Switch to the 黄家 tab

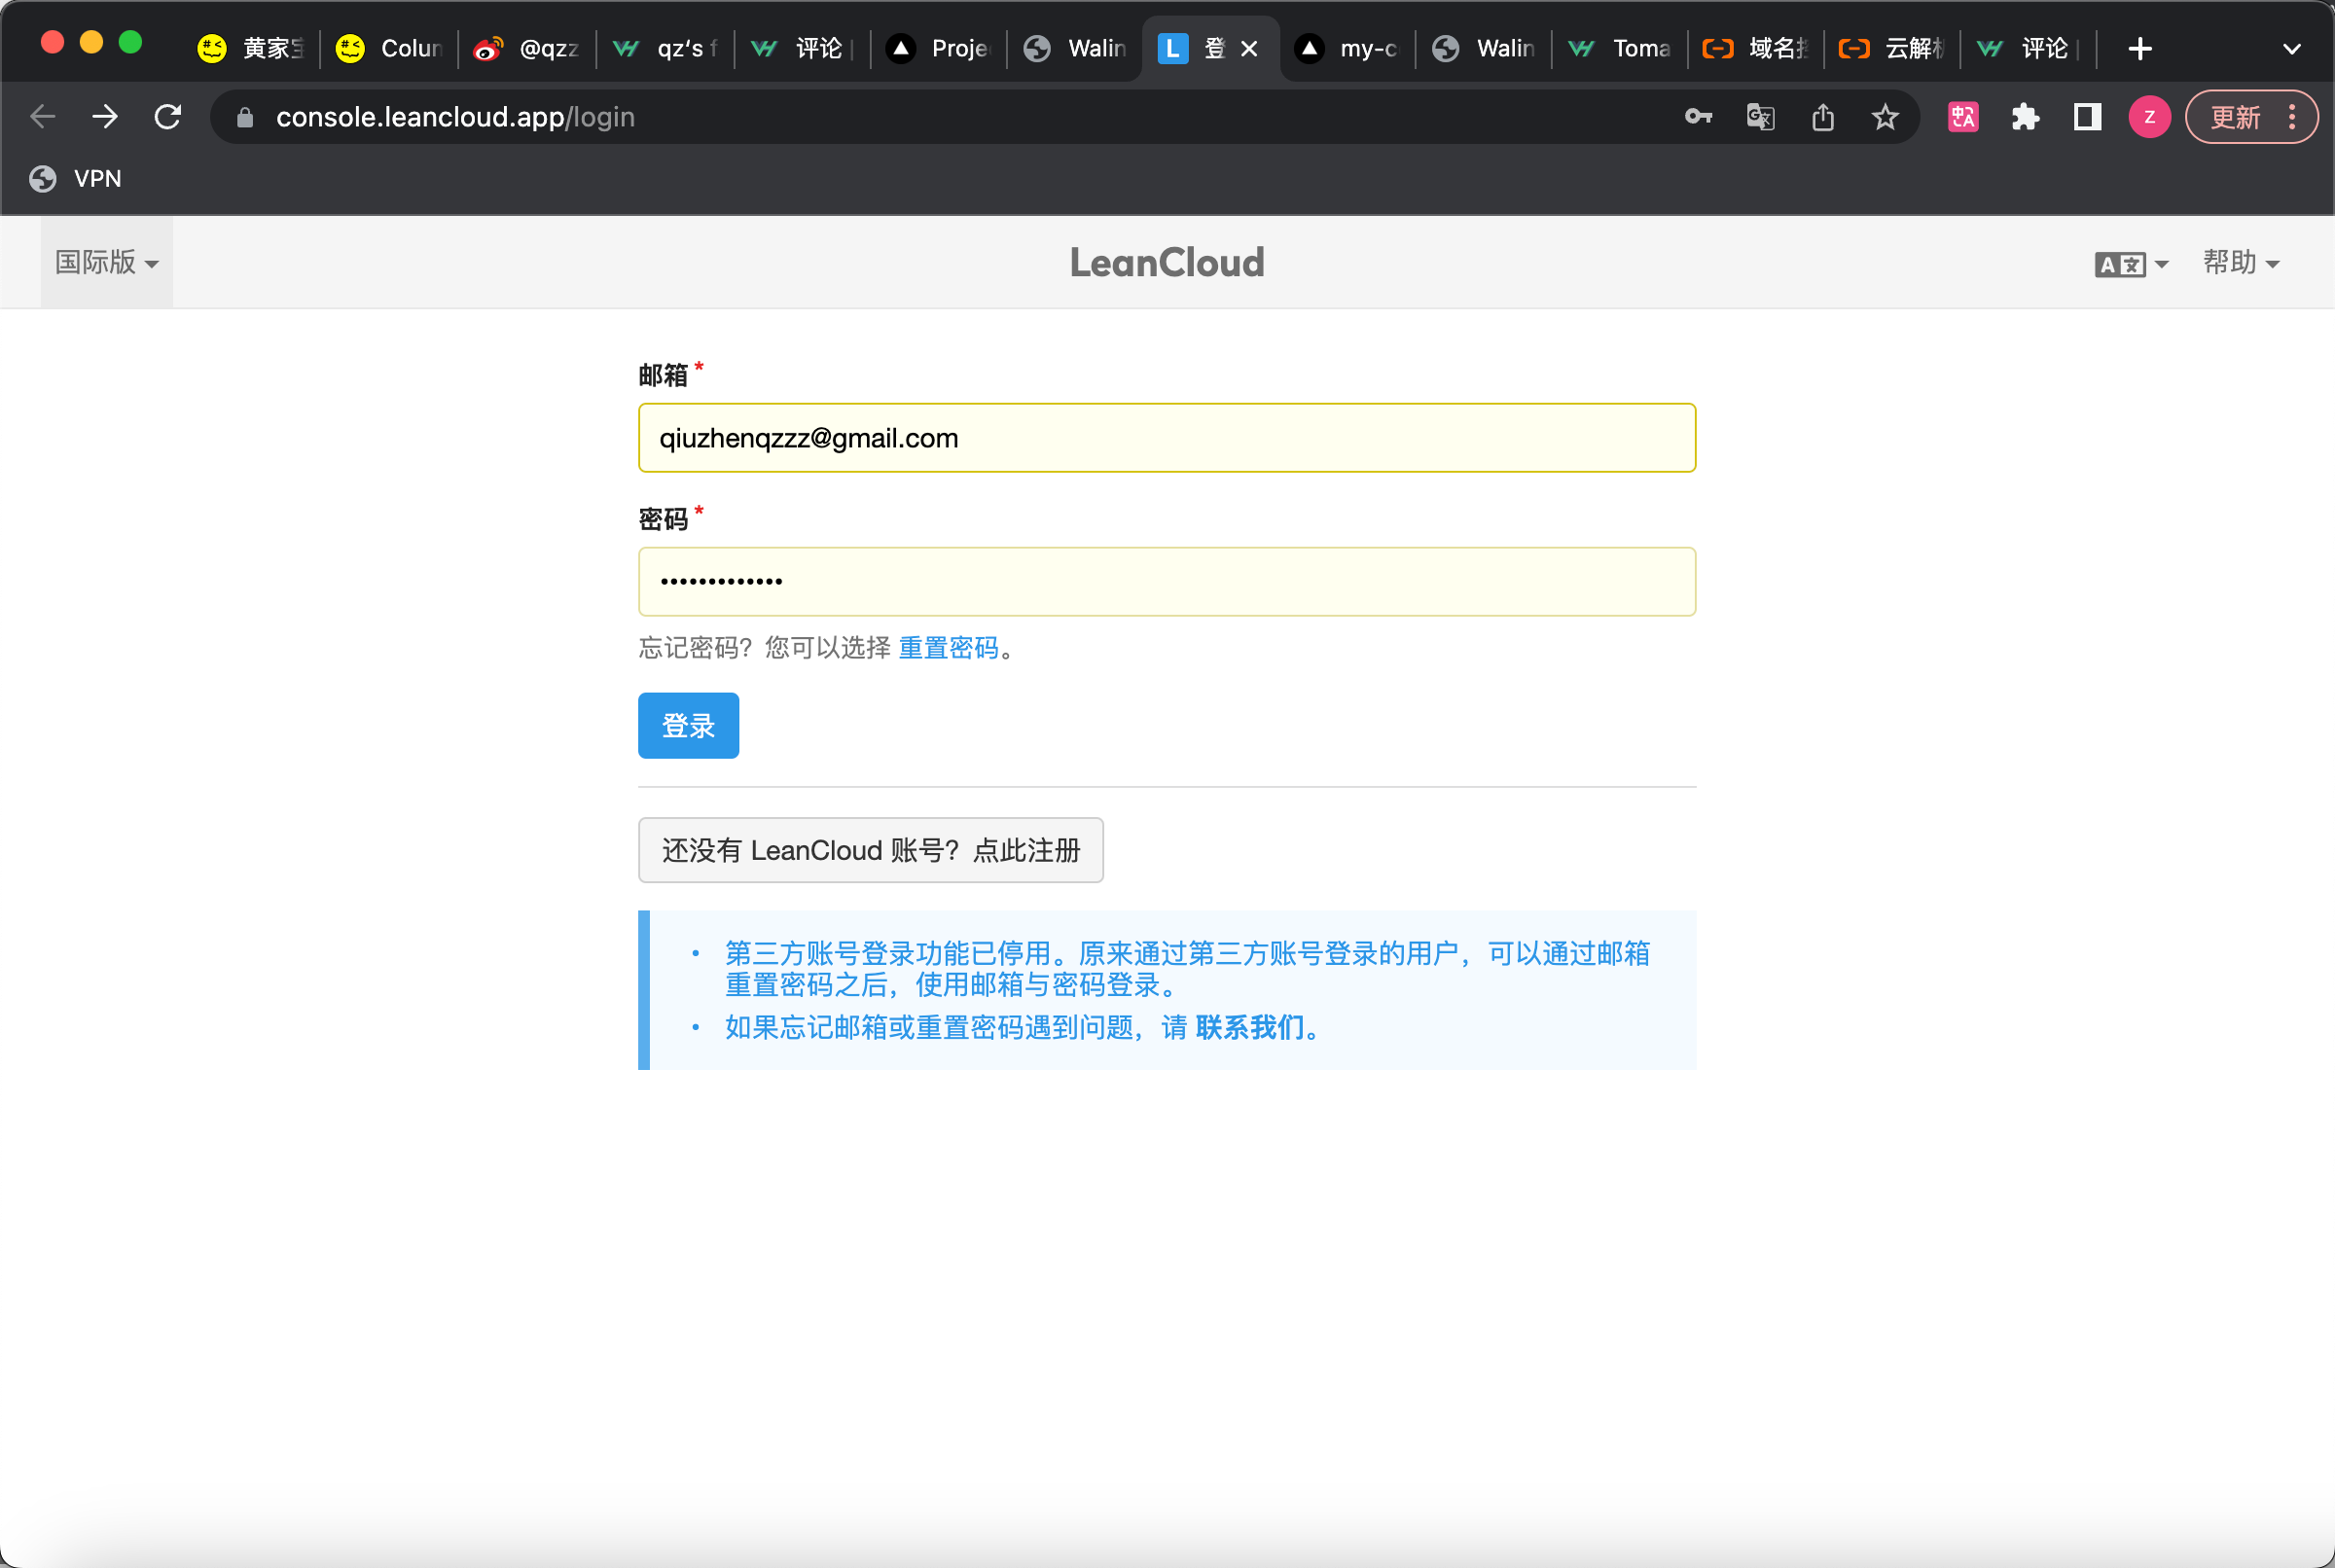252,48
